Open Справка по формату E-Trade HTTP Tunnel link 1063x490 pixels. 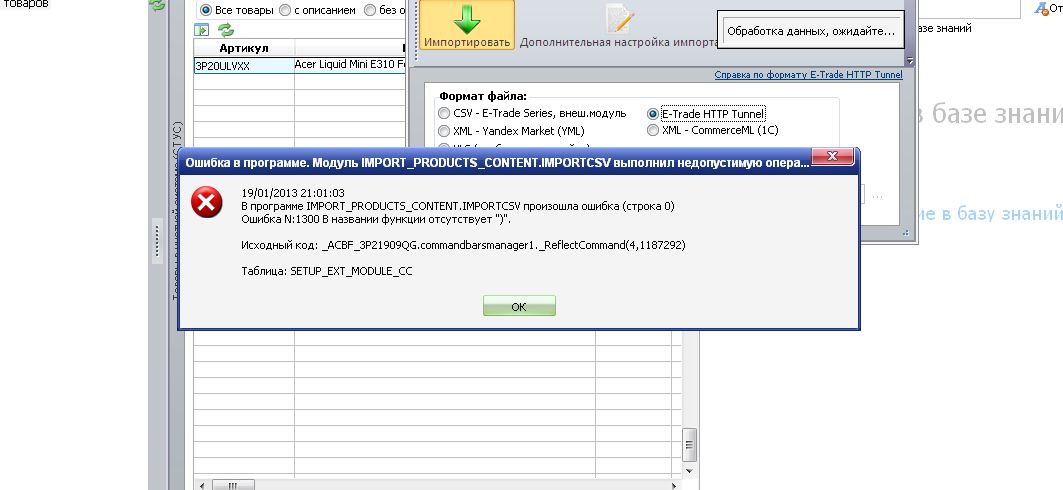click(x=809, y=75)
